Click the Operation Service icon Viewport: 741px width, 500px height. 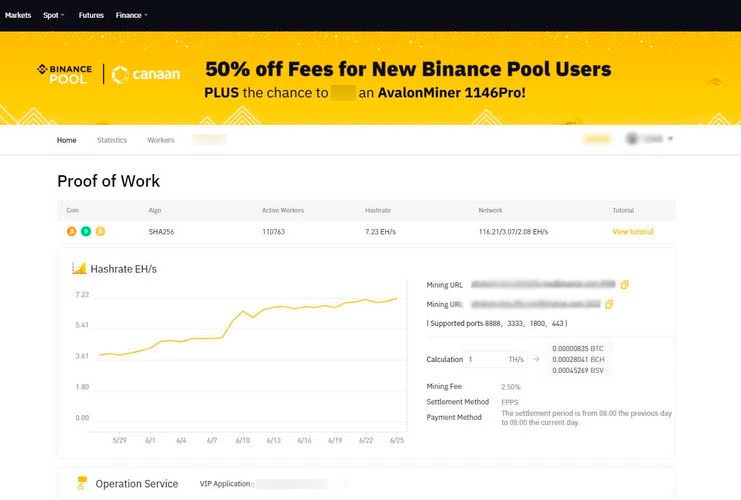coord(83,484)
